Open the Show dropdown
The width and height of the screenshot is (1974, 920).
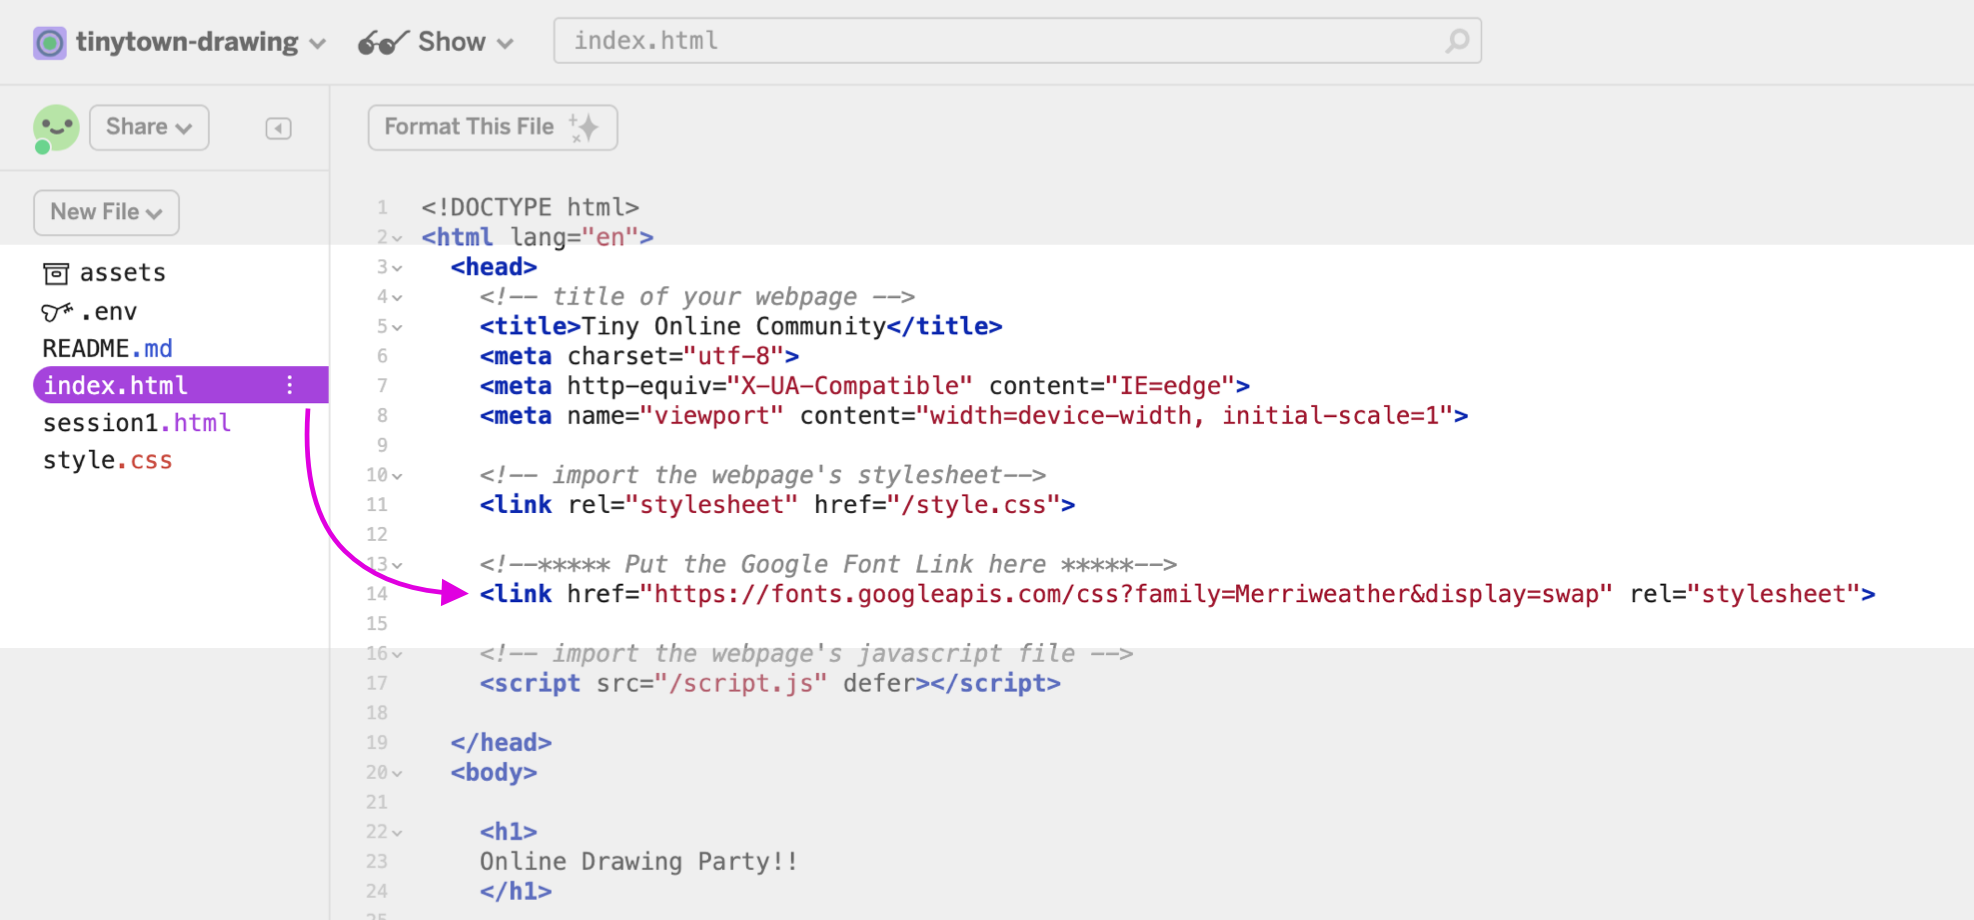pyautogui.click(x=508, y=42)
